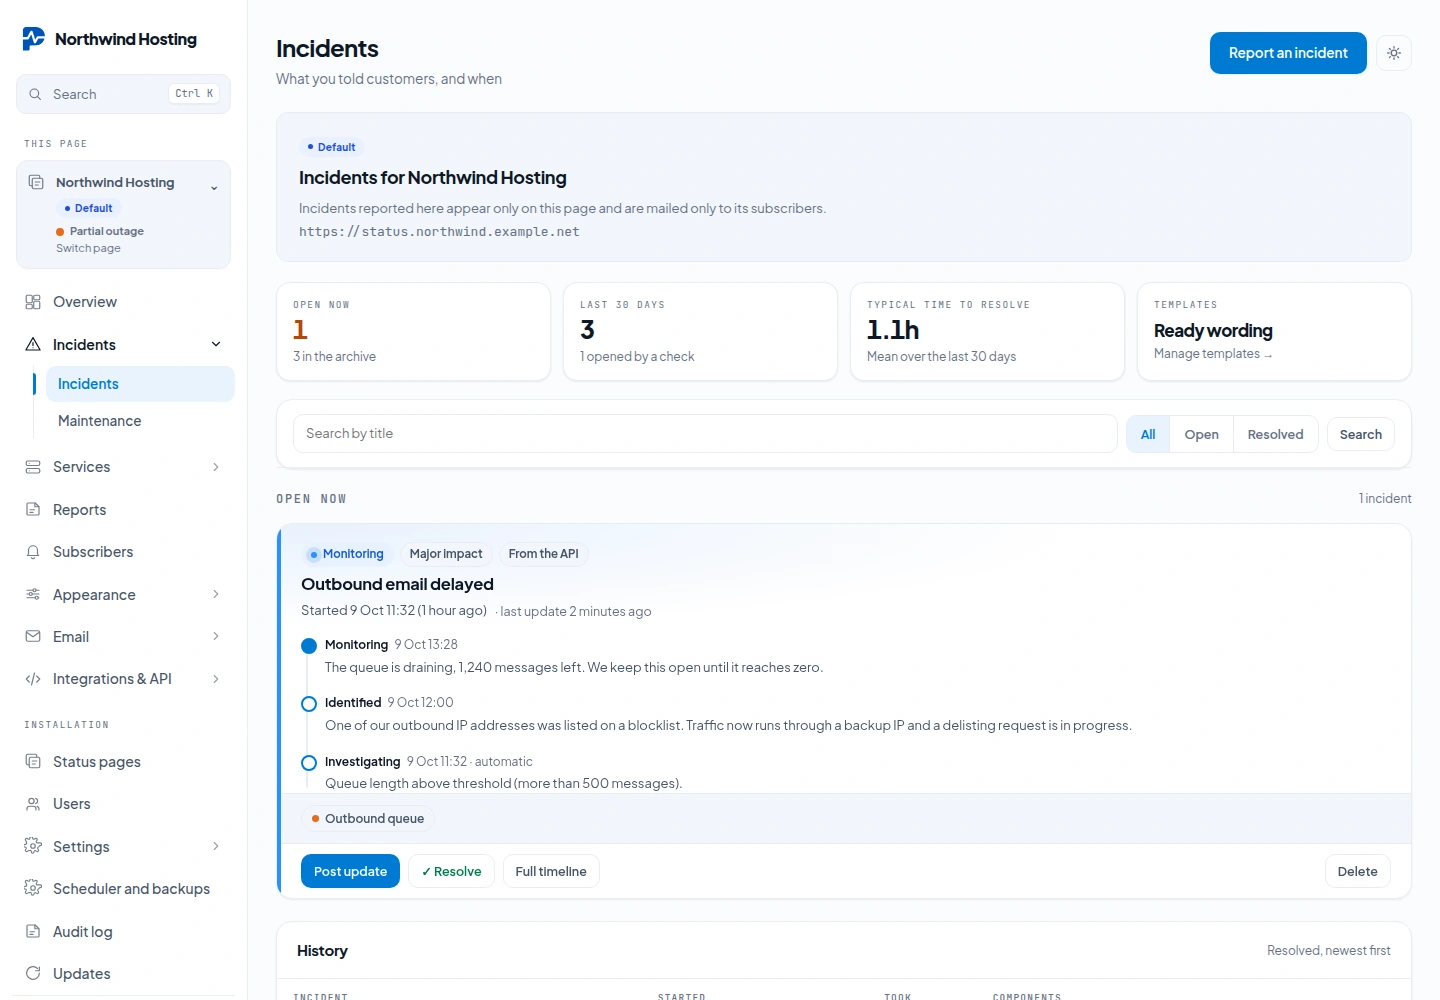The width and height of the screenshot is (1440, 1000).
Task: Click the Updates refresh icon
Action: tap(33, 974)
